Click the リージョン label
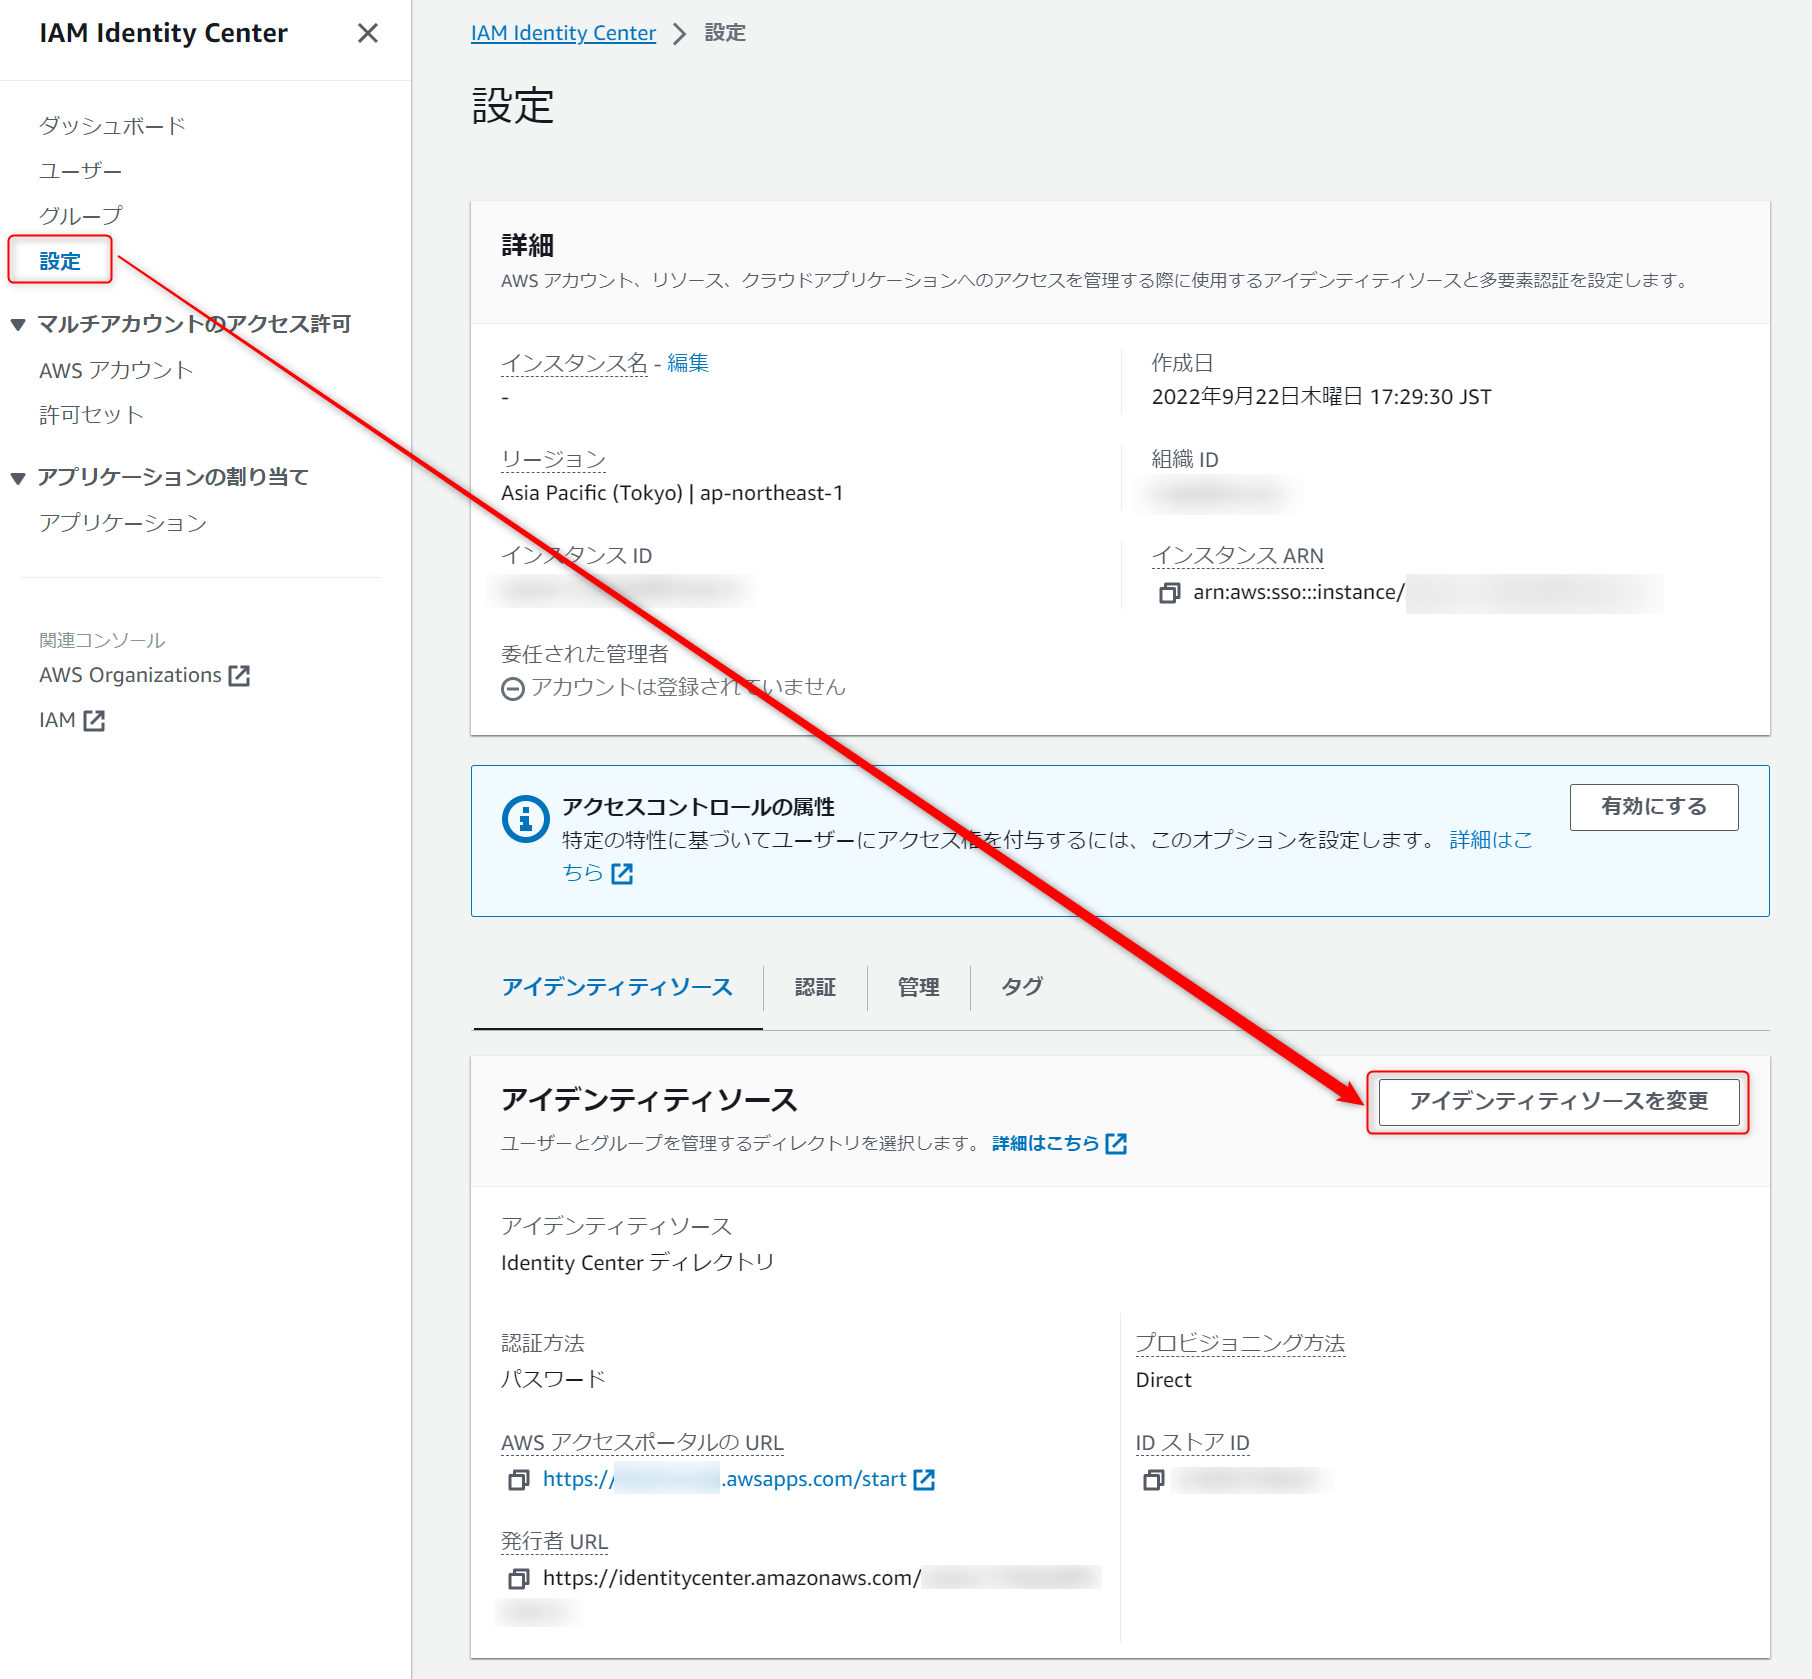 (553, 460)
